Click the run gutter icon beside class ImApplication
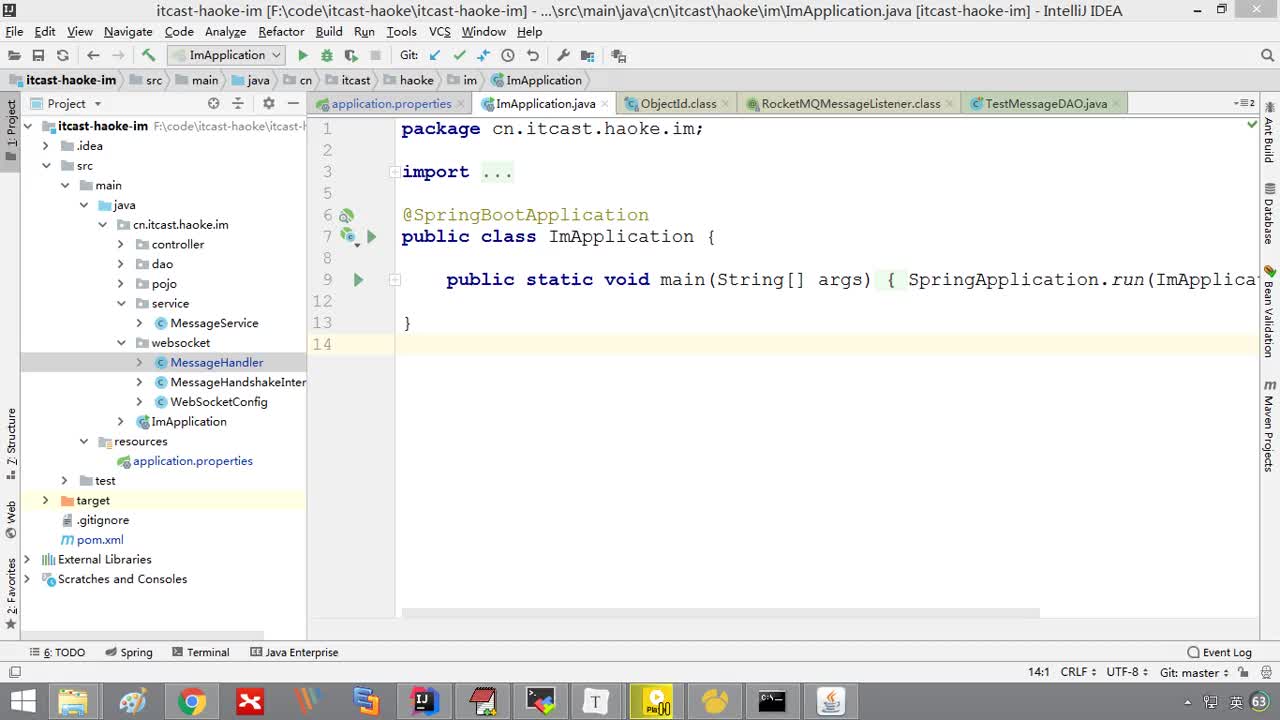Screen dimensions: 1280x720 point(371,237)
